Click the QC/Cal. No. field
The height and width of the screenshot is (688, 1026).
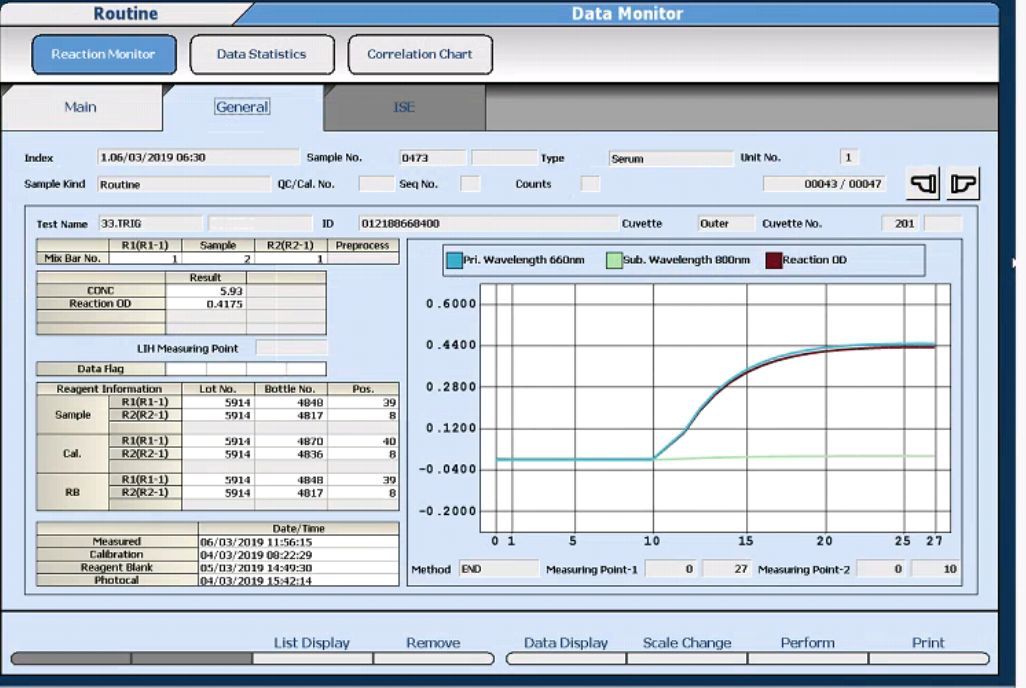tap(377, 184)
